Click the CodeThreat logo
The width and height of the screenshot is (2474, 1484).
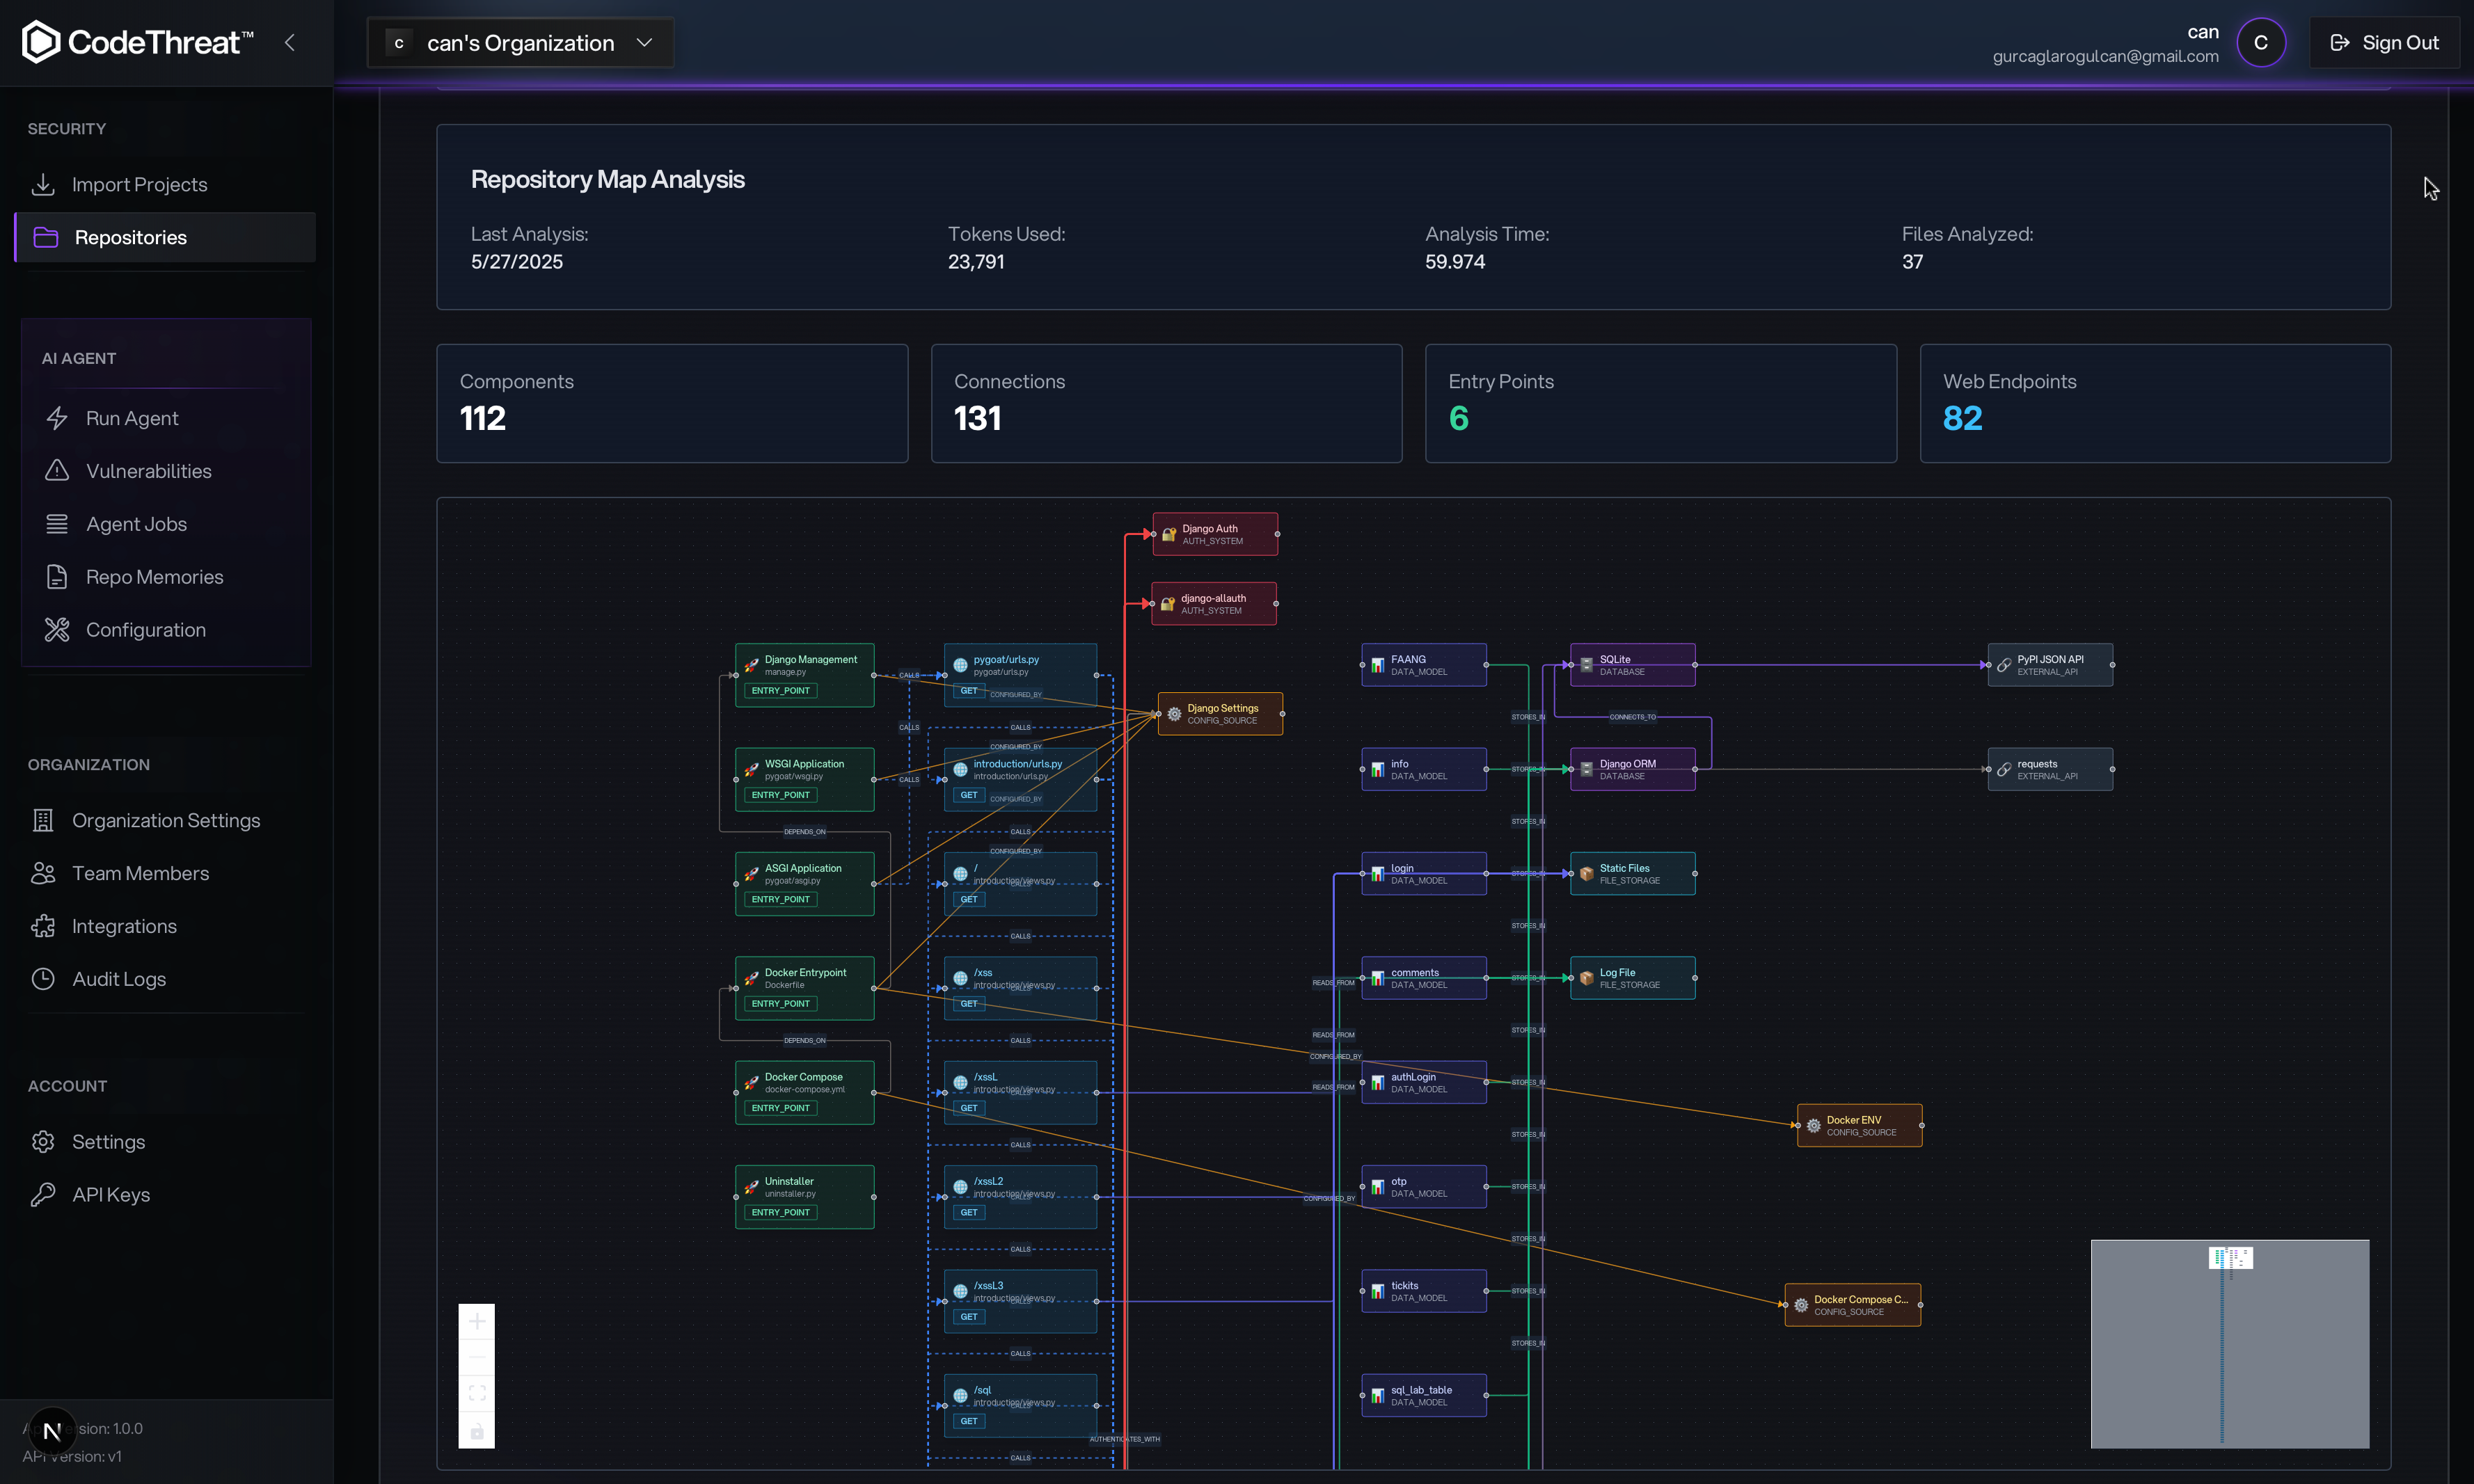tap(137, 42)
